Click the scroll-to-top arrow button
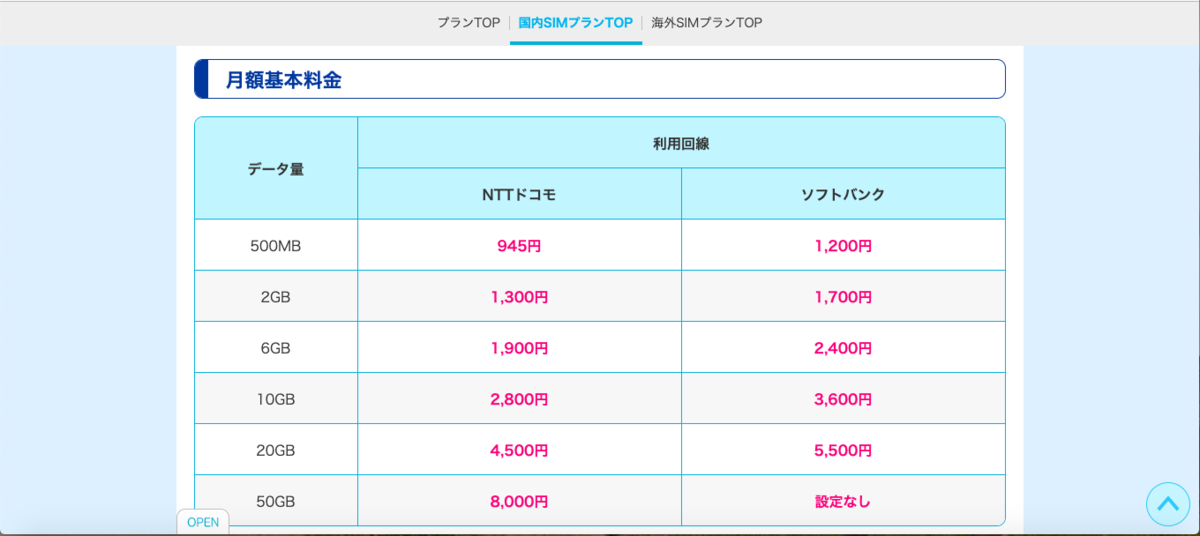Screen dimensions: 1200x536 pyautogui.click(x=1168, y=505)
